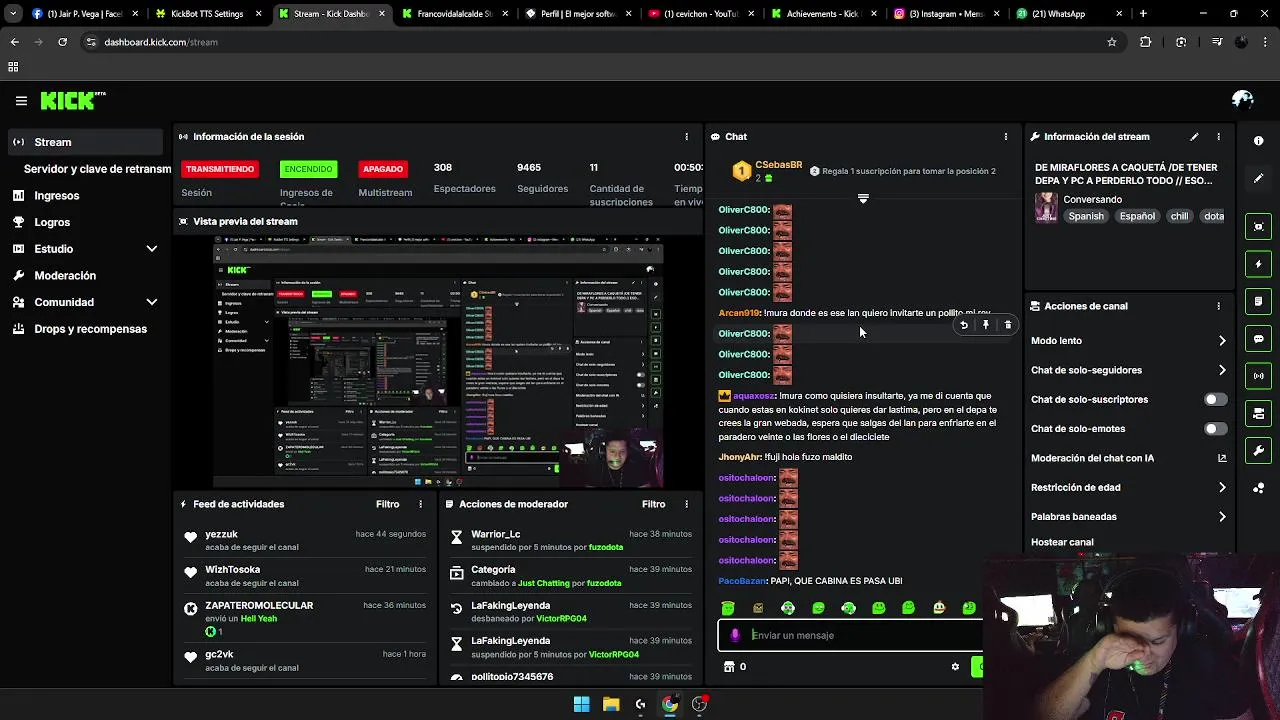This screenshot has height=720, width=1280.
Task: Pin the highlighted chat message
Action: pos(986,325)
